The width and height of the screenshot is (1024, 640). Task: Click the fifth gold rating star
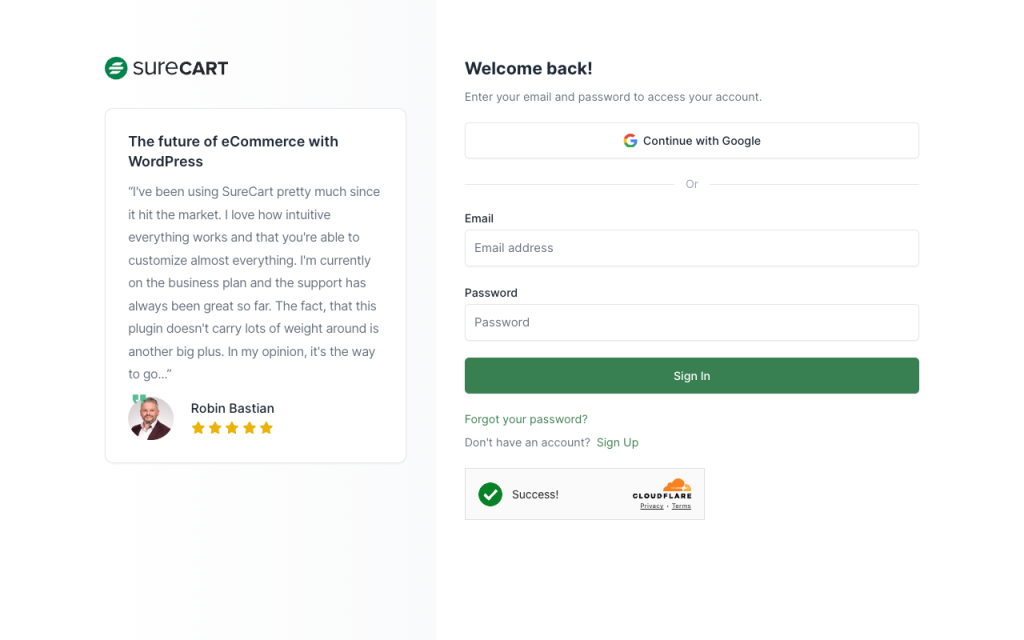(266, 428)
